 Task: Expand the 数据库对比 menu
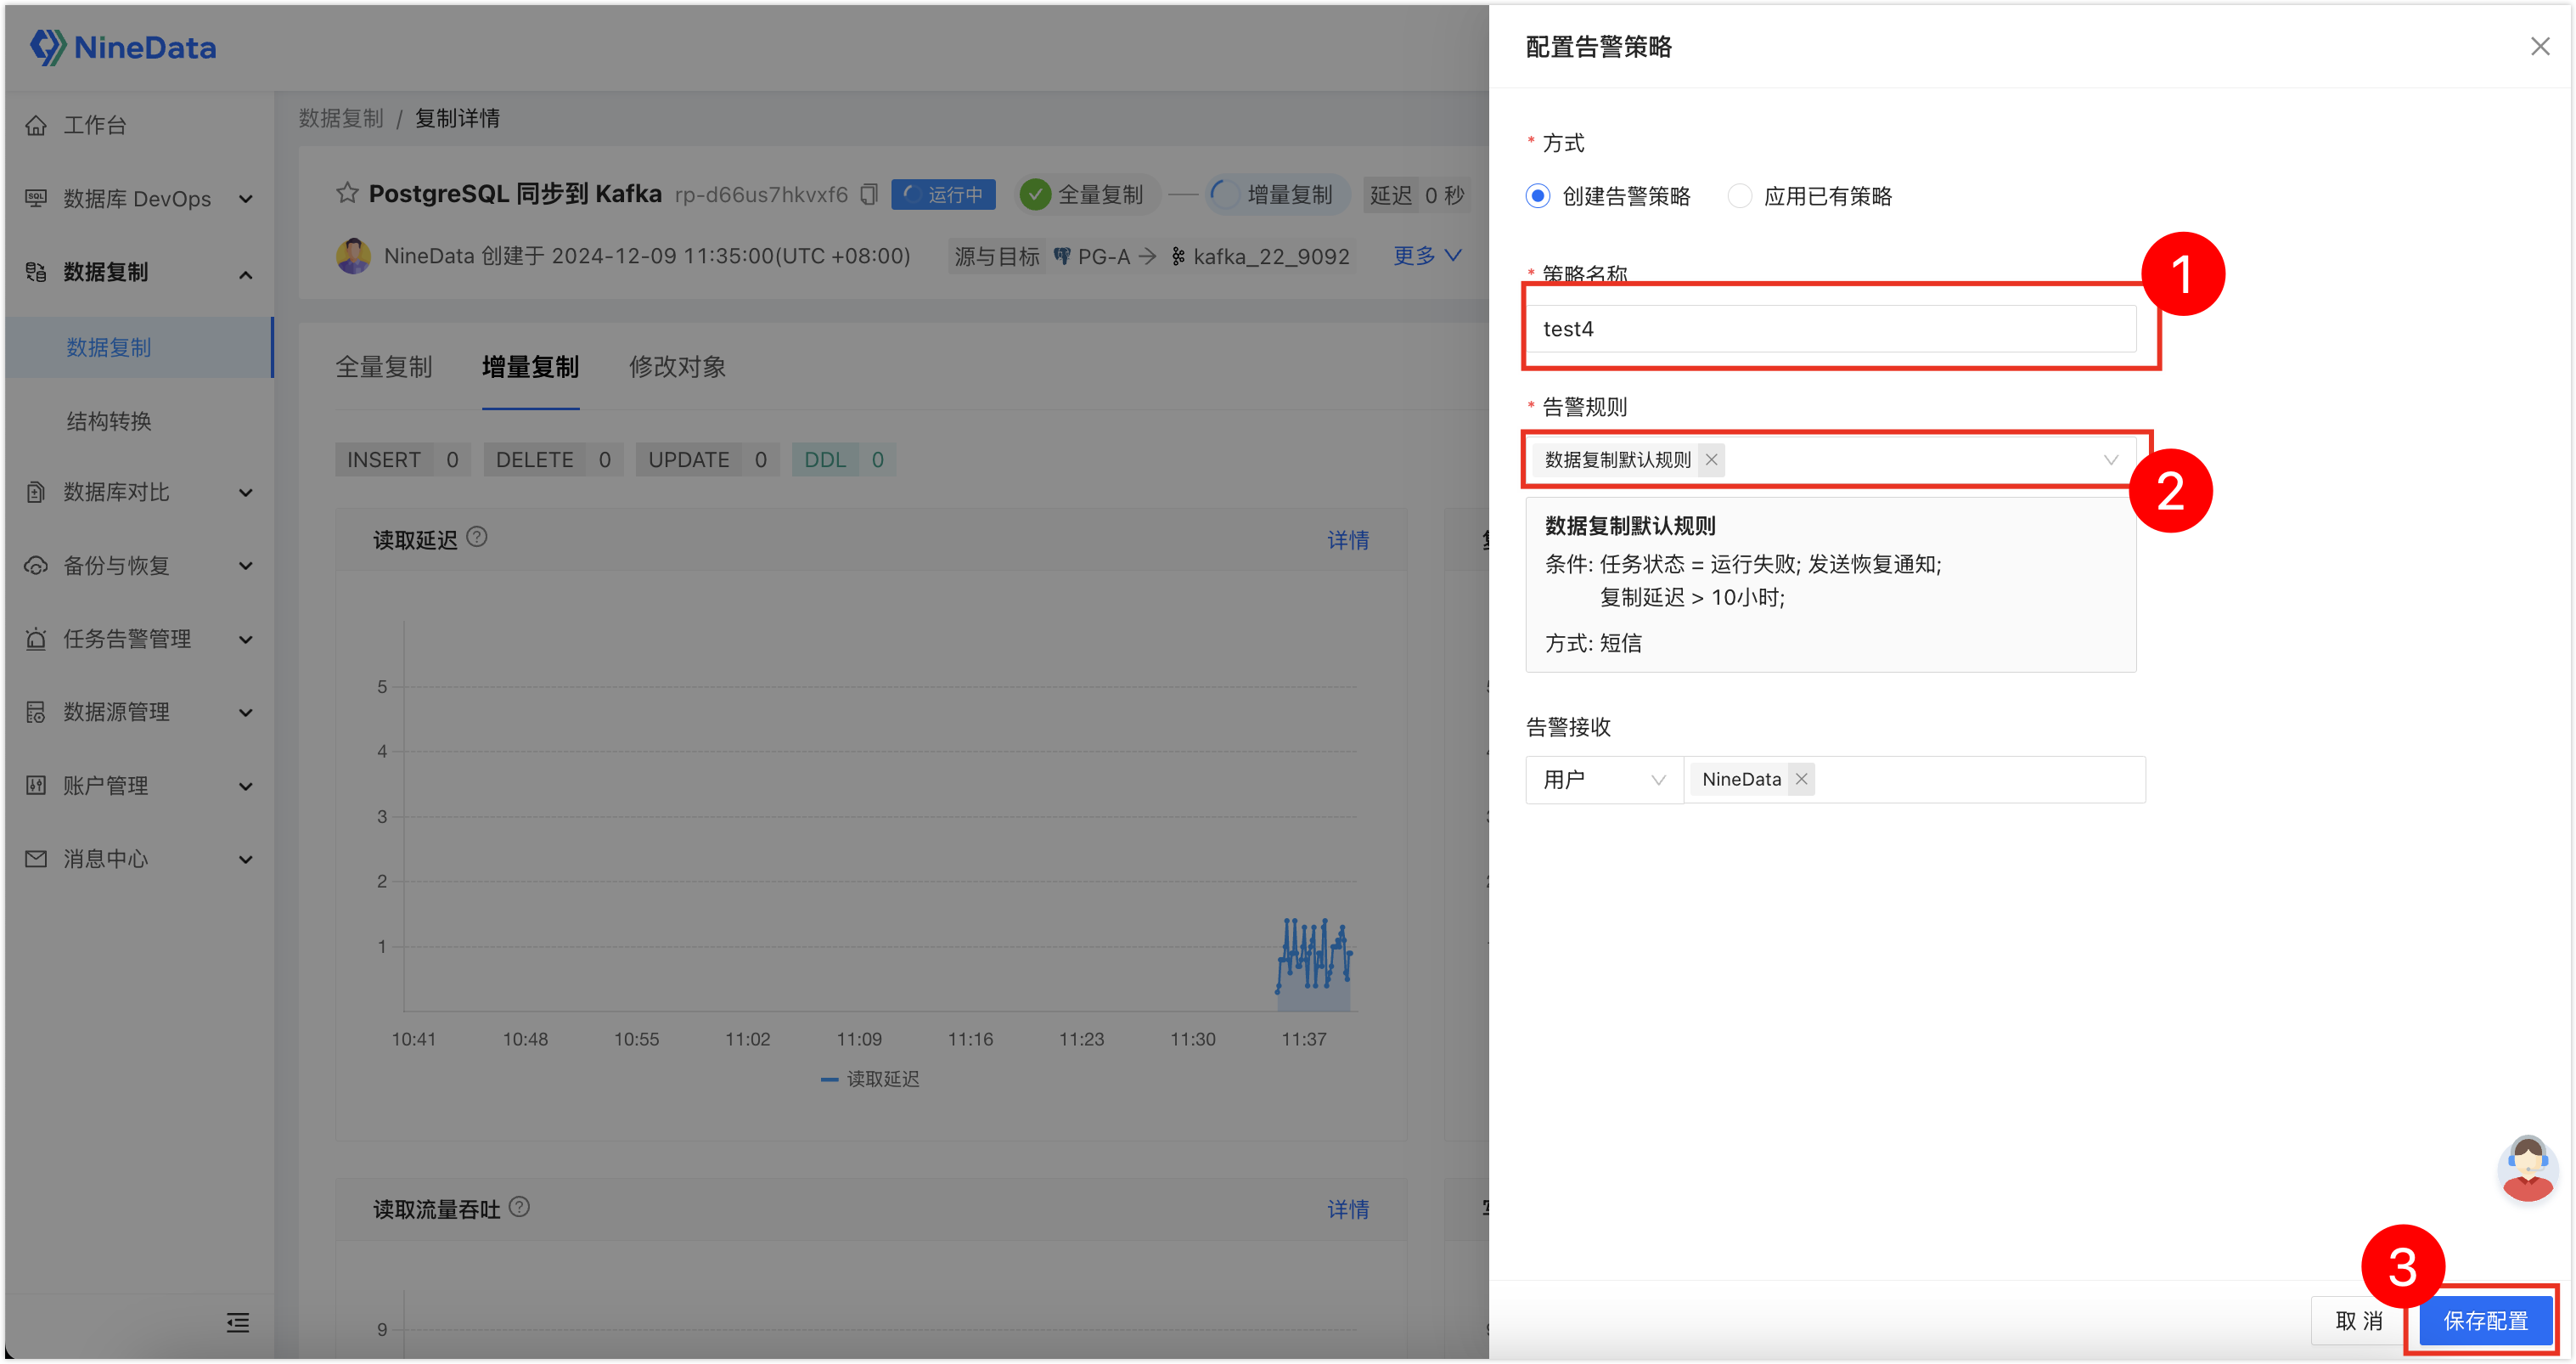coord(246,492)
